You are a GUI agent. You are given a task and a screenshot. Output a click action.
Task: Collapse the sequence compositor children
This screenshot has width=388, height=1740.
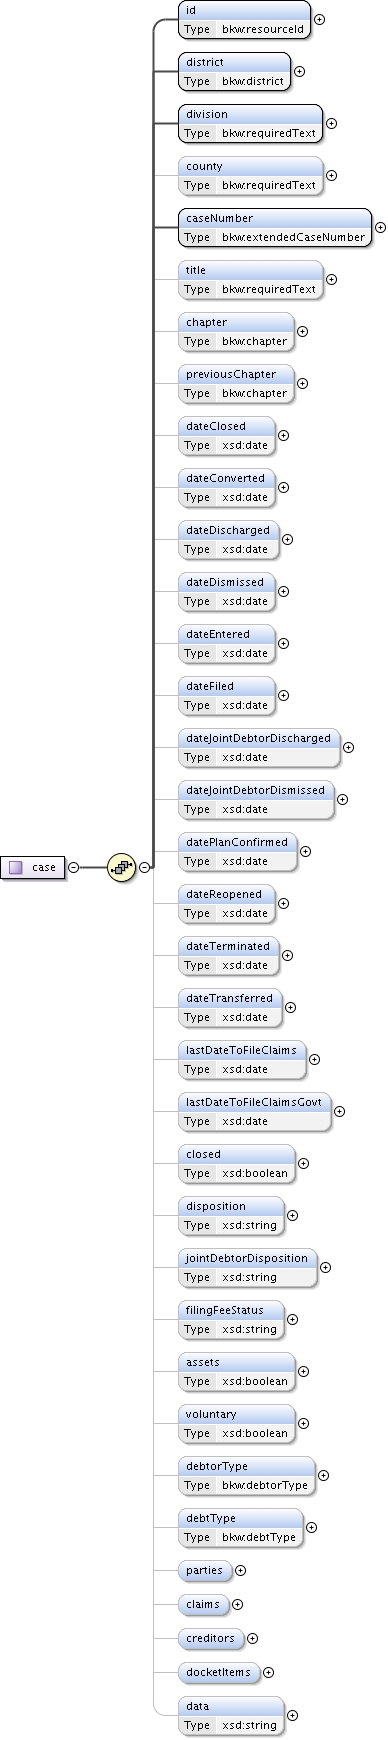point(145,867)
